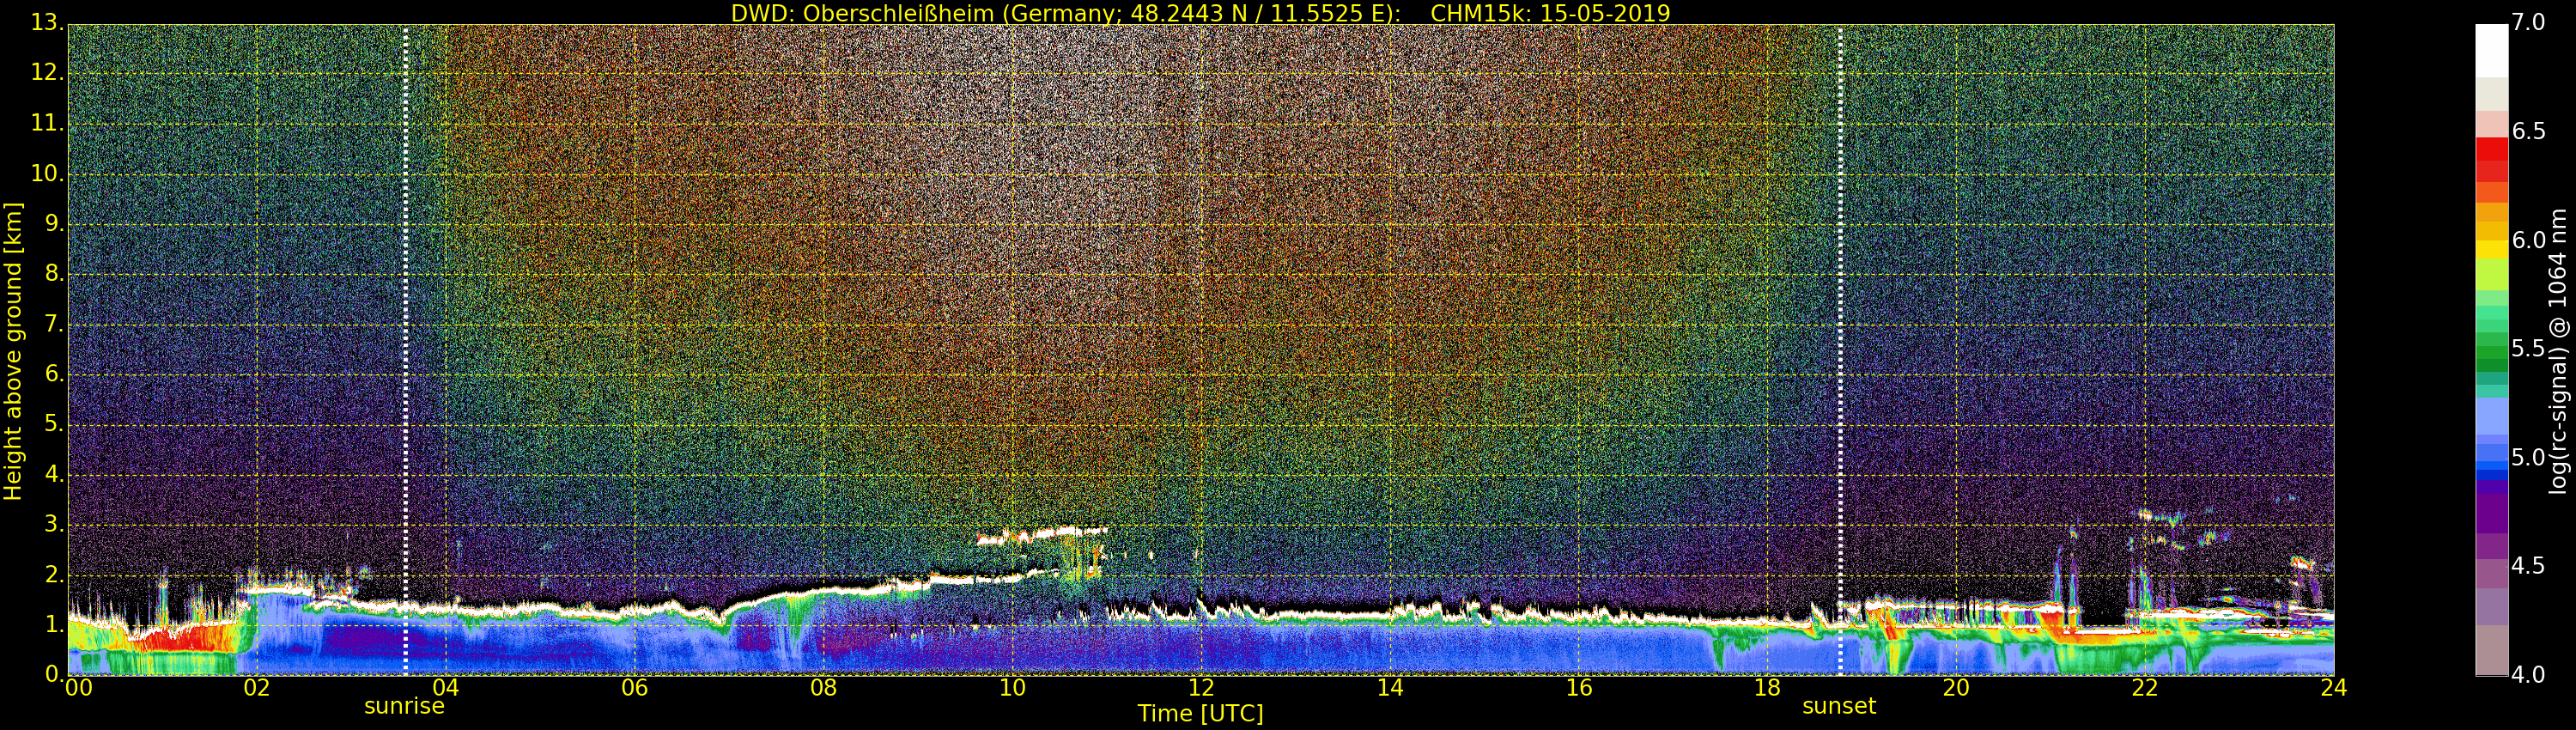Click the '04' time tick label

[x=446, y=687]
